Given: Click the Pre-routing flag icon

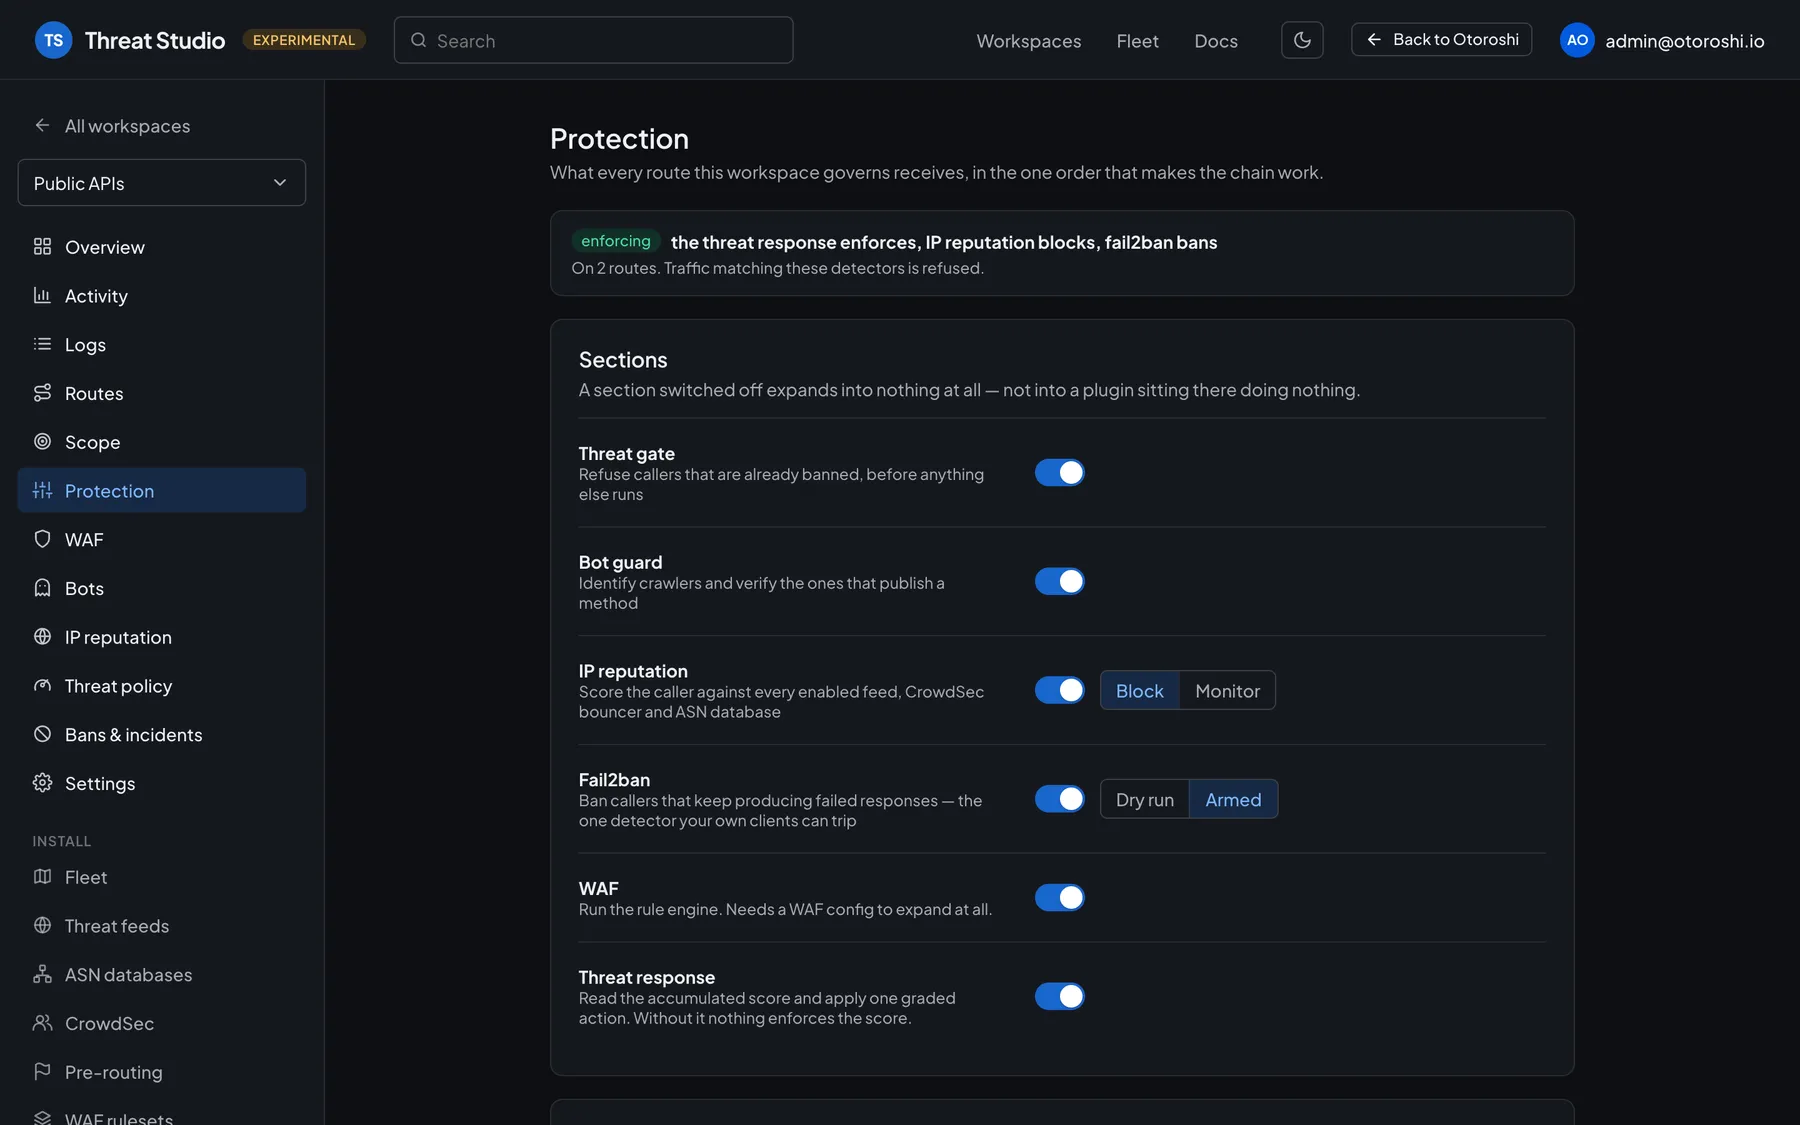Looking at the screenshot, I should tap(42, 1072).
